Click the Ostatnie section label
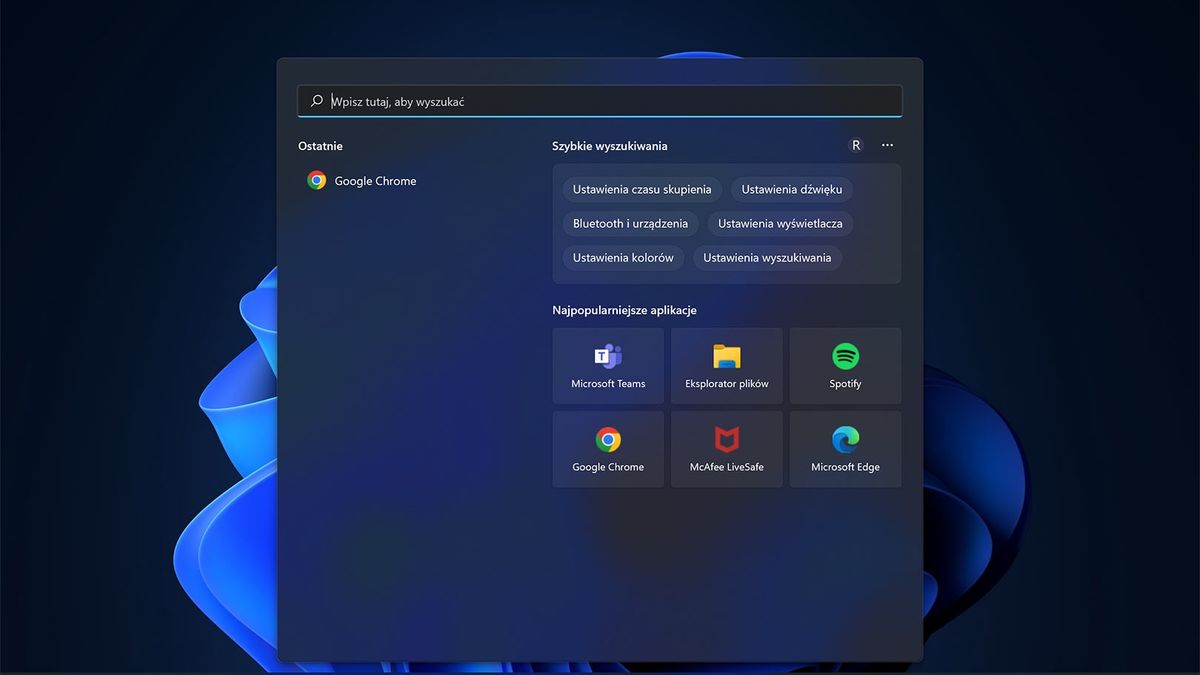Viewport: 1200px width, 675px height. point(320,146)
